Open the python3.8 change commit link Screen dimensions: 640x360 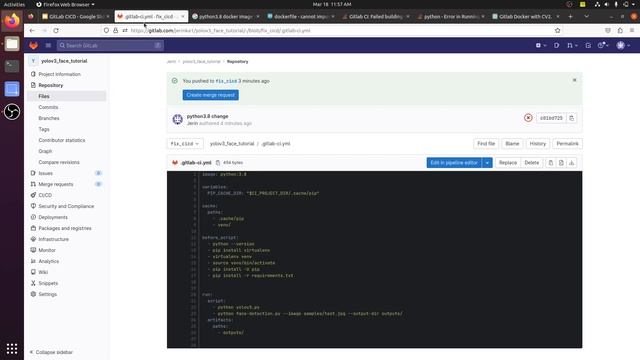(x=207, y=116)
